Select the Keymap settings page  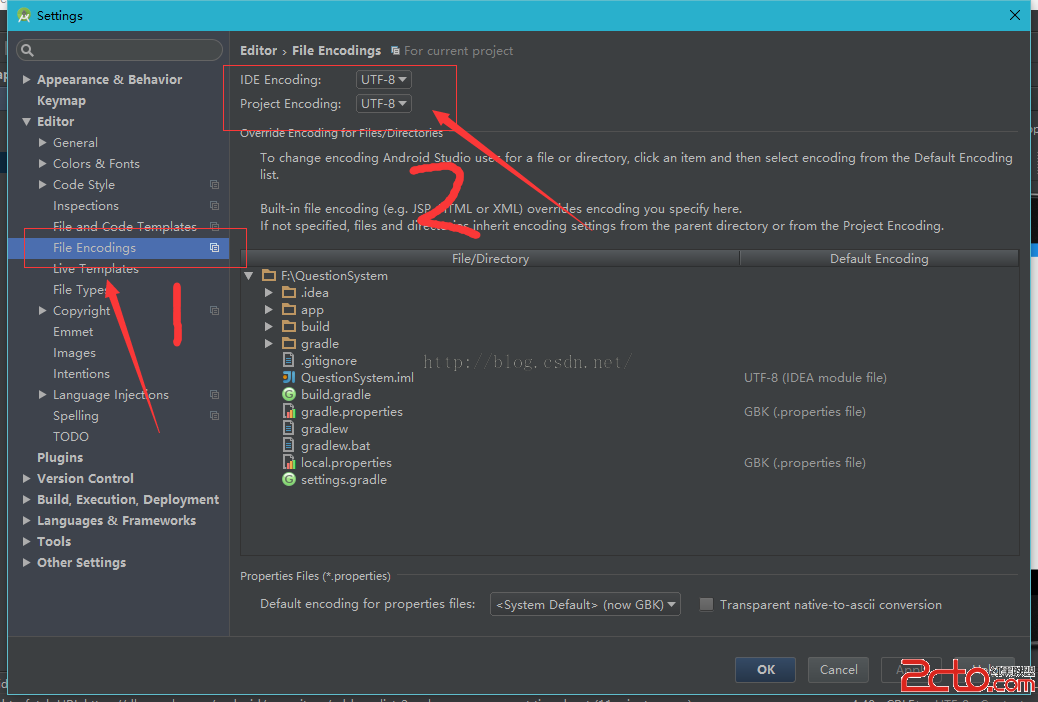[x=62, y=101]
